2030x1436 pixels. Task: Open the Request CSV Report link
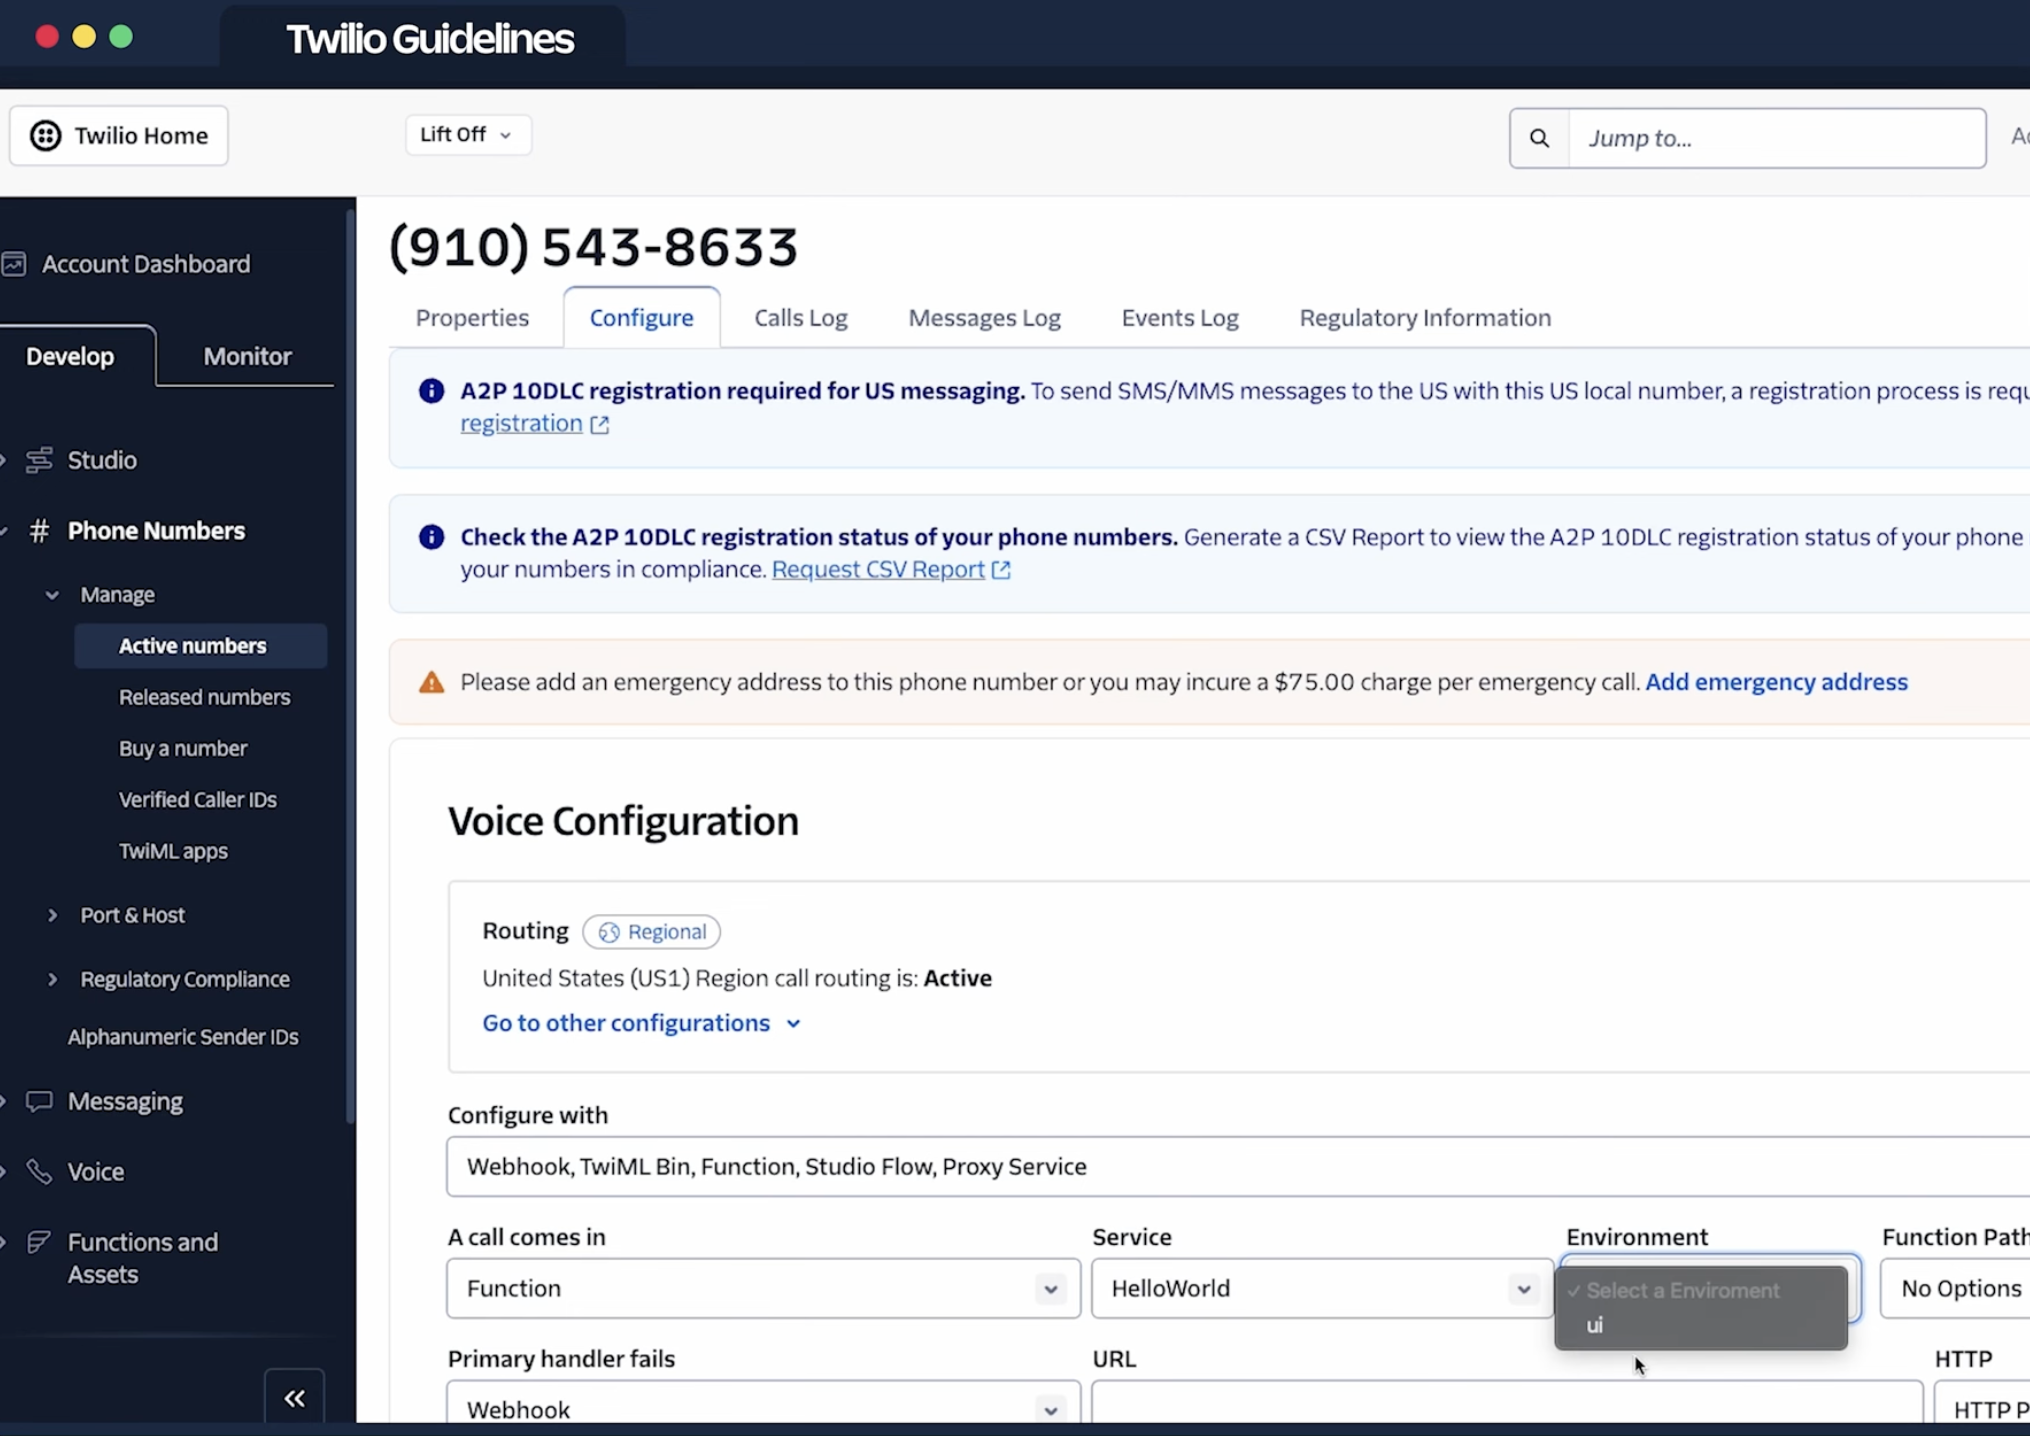[878, 569]
